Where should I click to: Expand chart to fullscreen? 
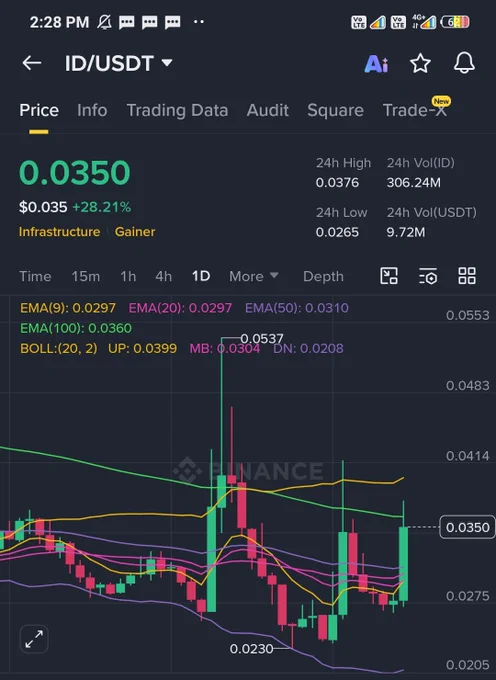pyautogui.click(x=34, y=639)
